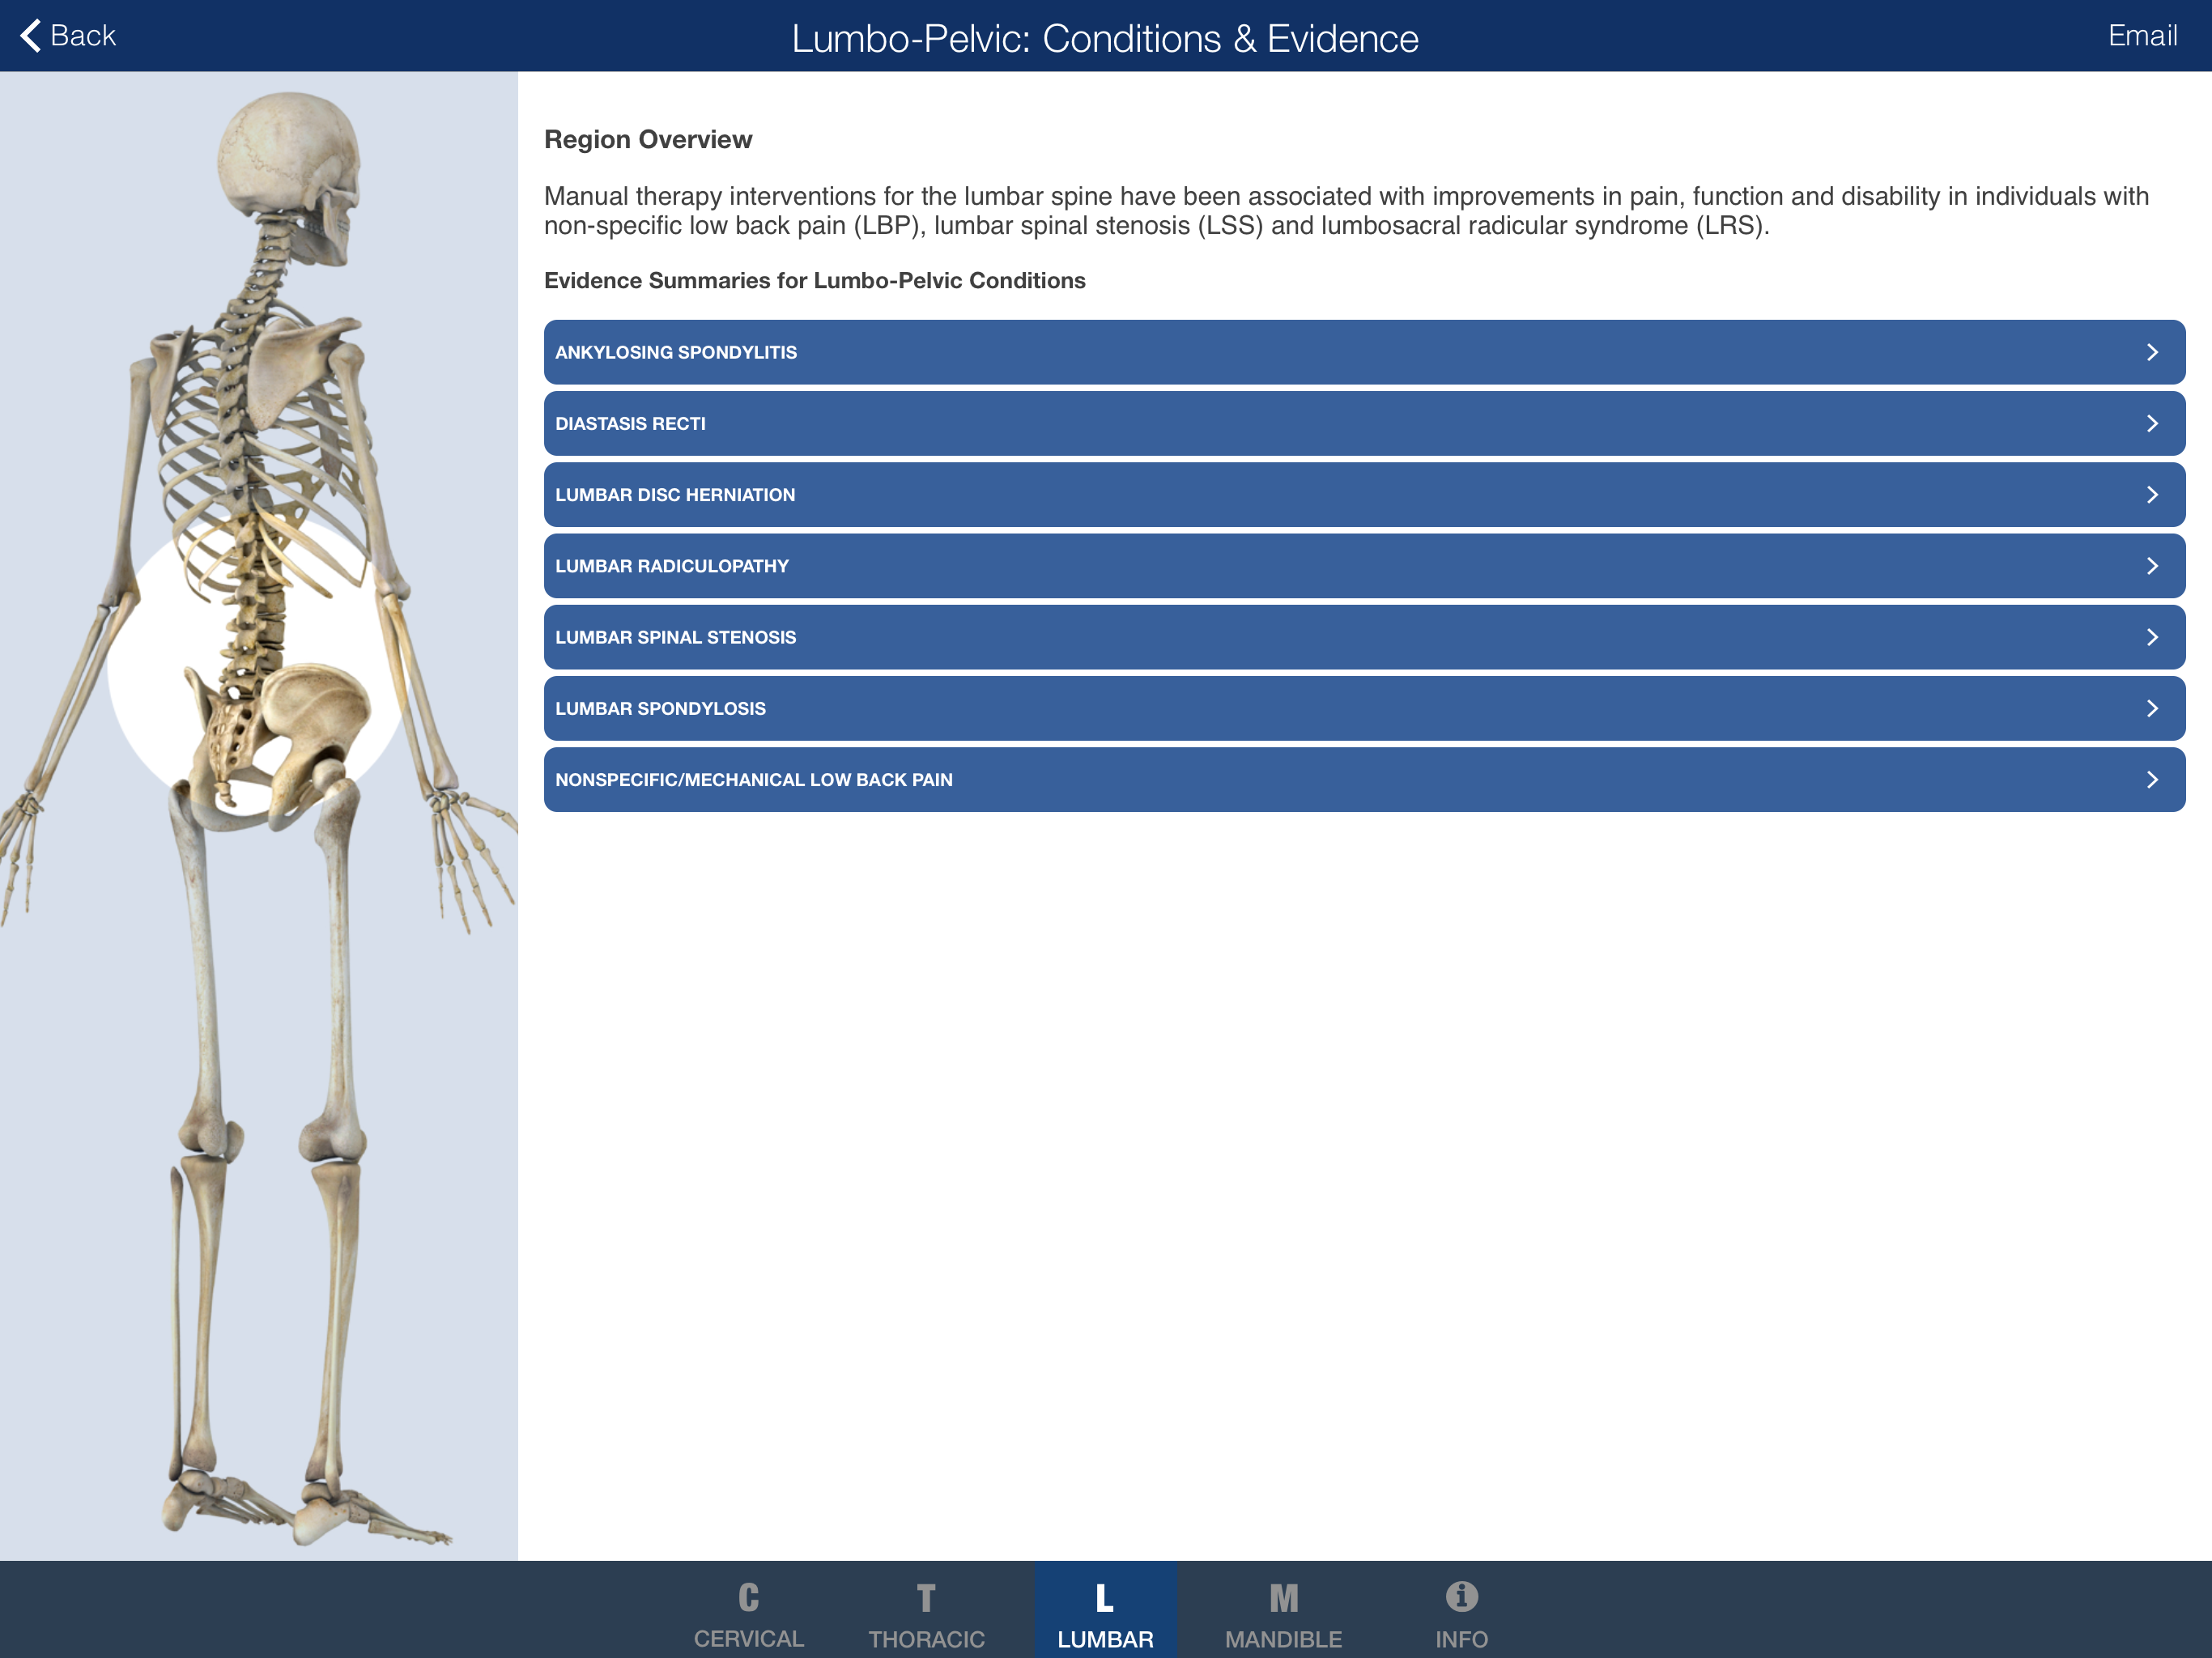Switch to the MANDIBLE tab label

click(x=1283, y=1639)
